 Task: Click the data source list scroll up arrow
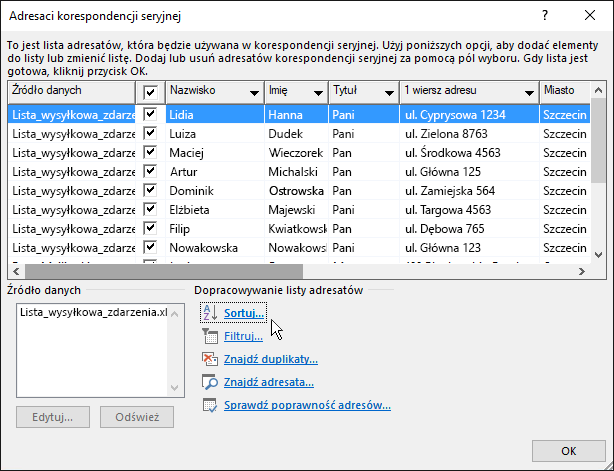tap(175, 314)
